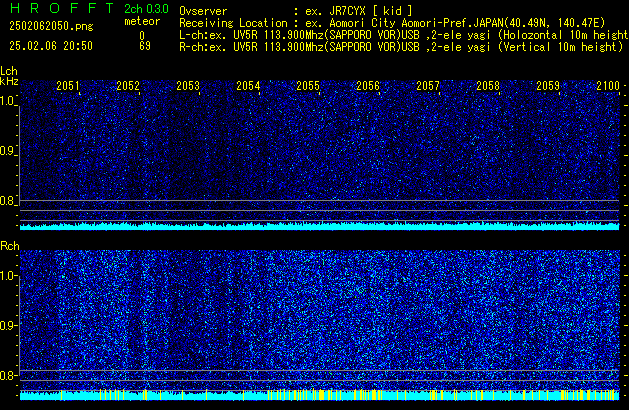The width and height of the screenshot is (629, 410).
Task: Click the Lch cyan signal level strip
Action: point(319,226)
